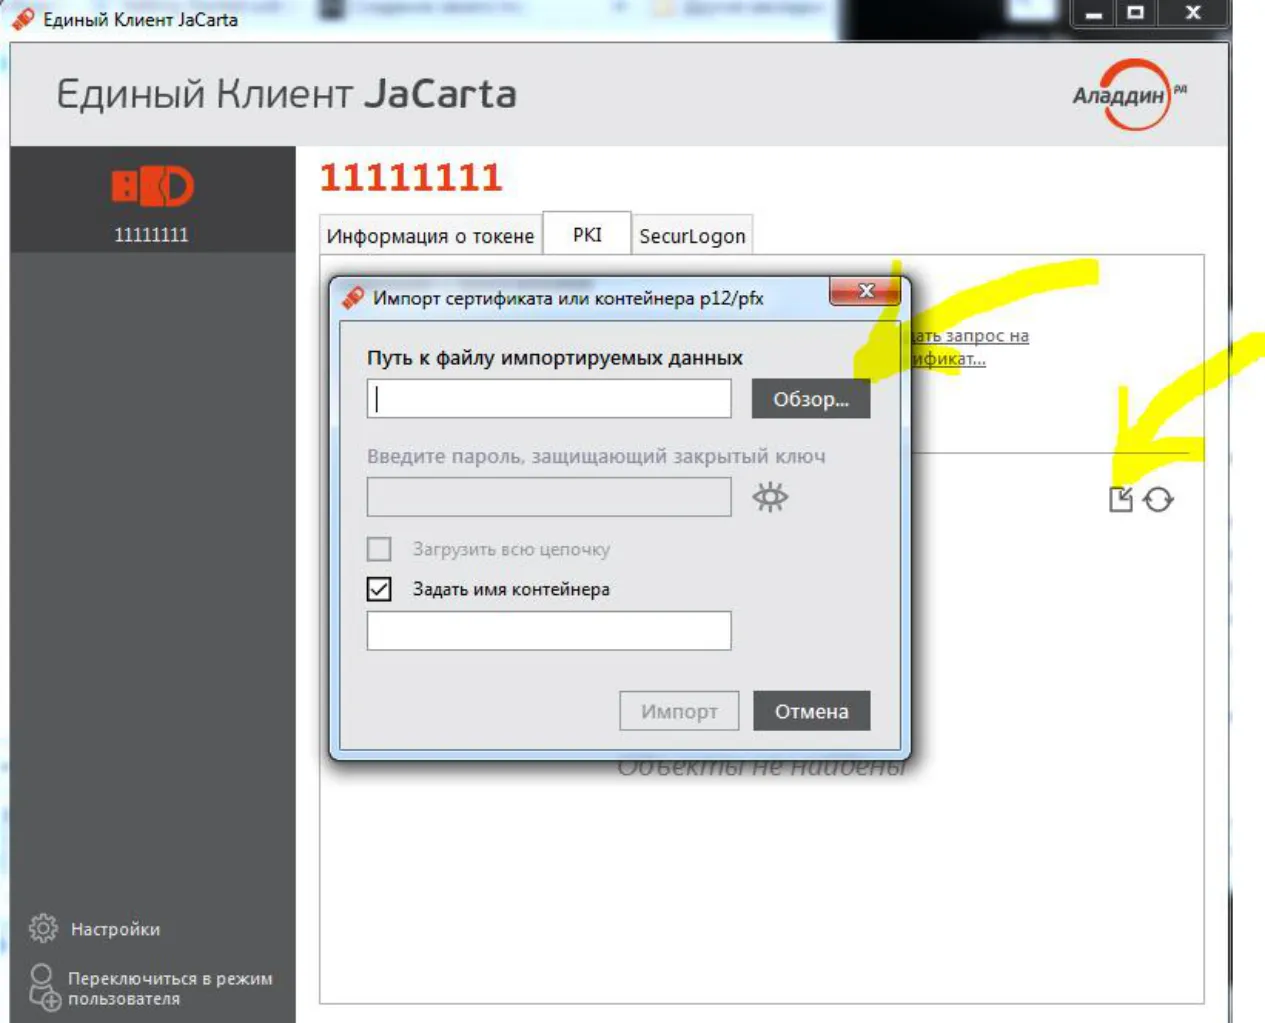1265x1023 pixels.
Task: Toggle password visibility eye icon
Action: [x=770, y=497]
